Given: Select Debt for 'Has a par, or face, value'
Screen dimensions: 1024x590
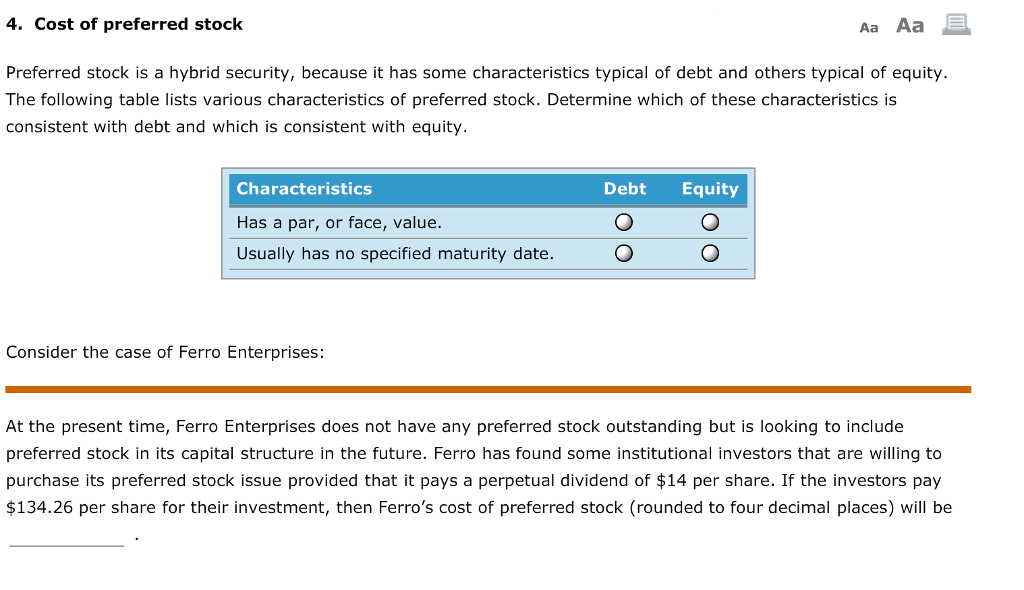Looking at the screenshot, I should coord(623,222).
